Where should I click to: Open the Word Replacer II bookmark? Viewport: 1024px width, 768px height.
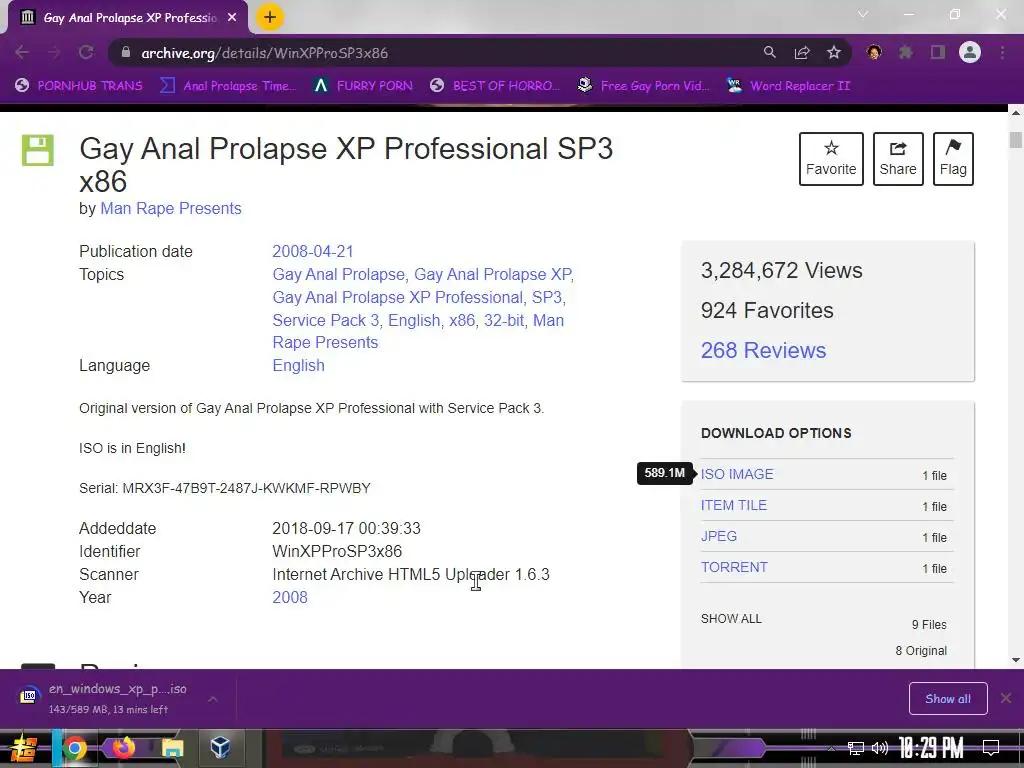click(790, 86)
